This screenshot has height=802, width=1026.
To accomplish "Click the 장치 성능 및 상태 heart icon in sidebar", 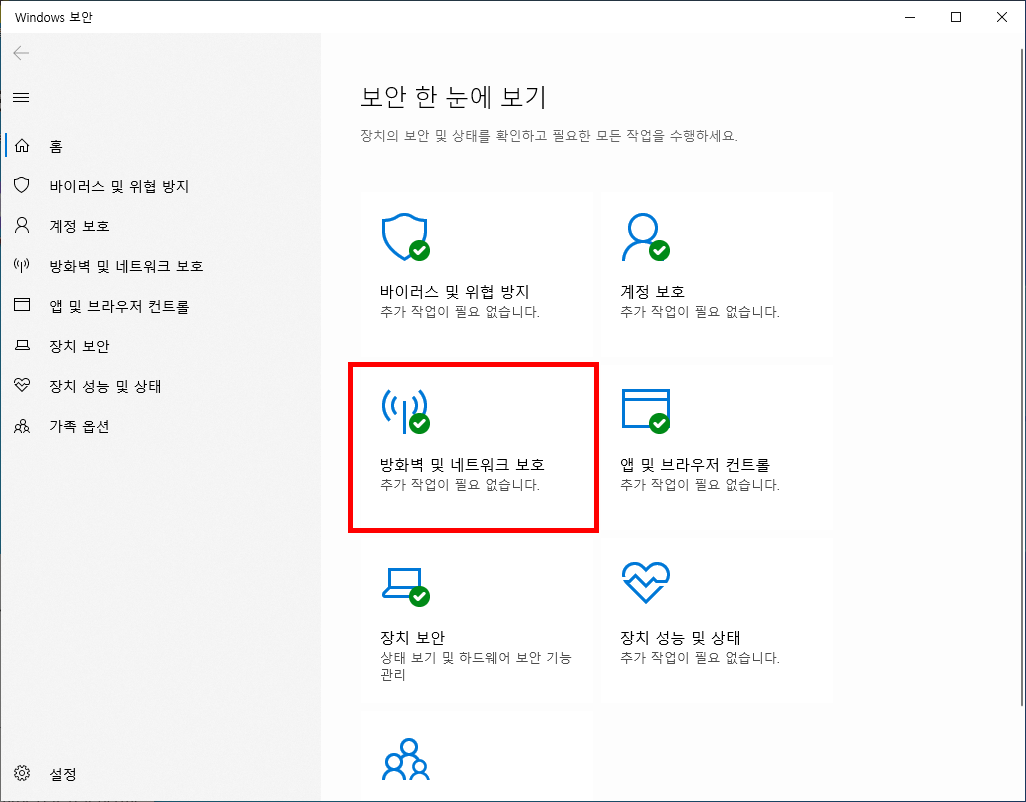I will click(21, 385).
